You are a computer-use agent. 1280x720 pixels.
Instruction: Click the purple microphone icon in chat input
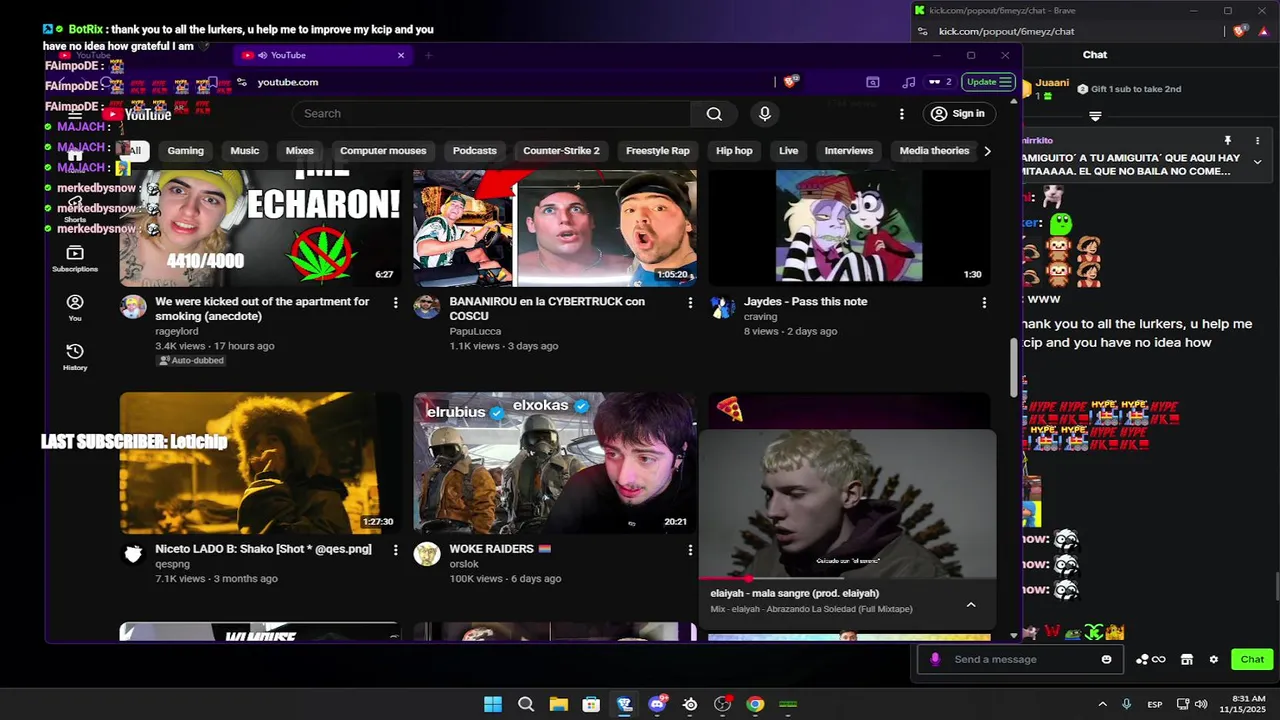[935, 659]
